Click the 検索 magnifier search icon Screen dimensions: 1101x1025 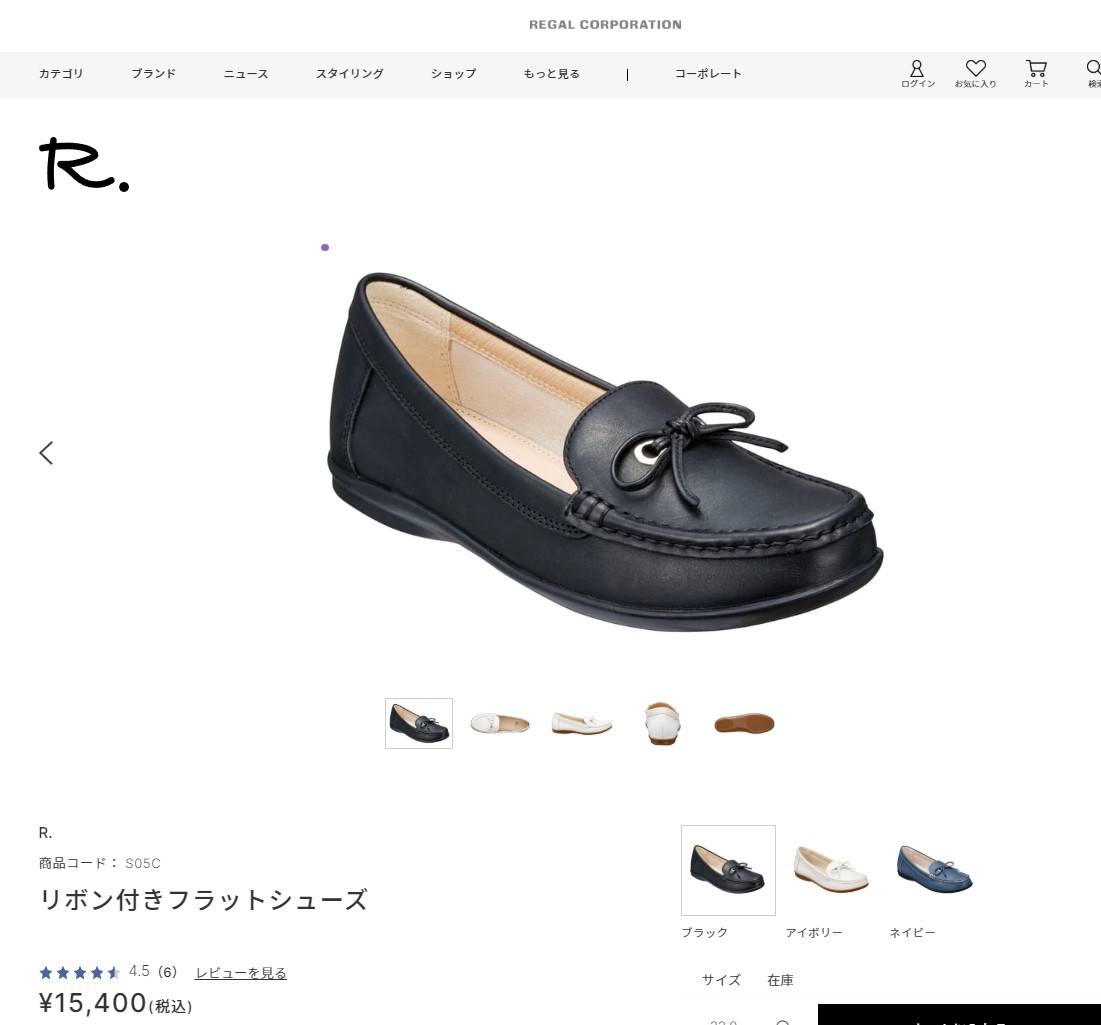1093,70
